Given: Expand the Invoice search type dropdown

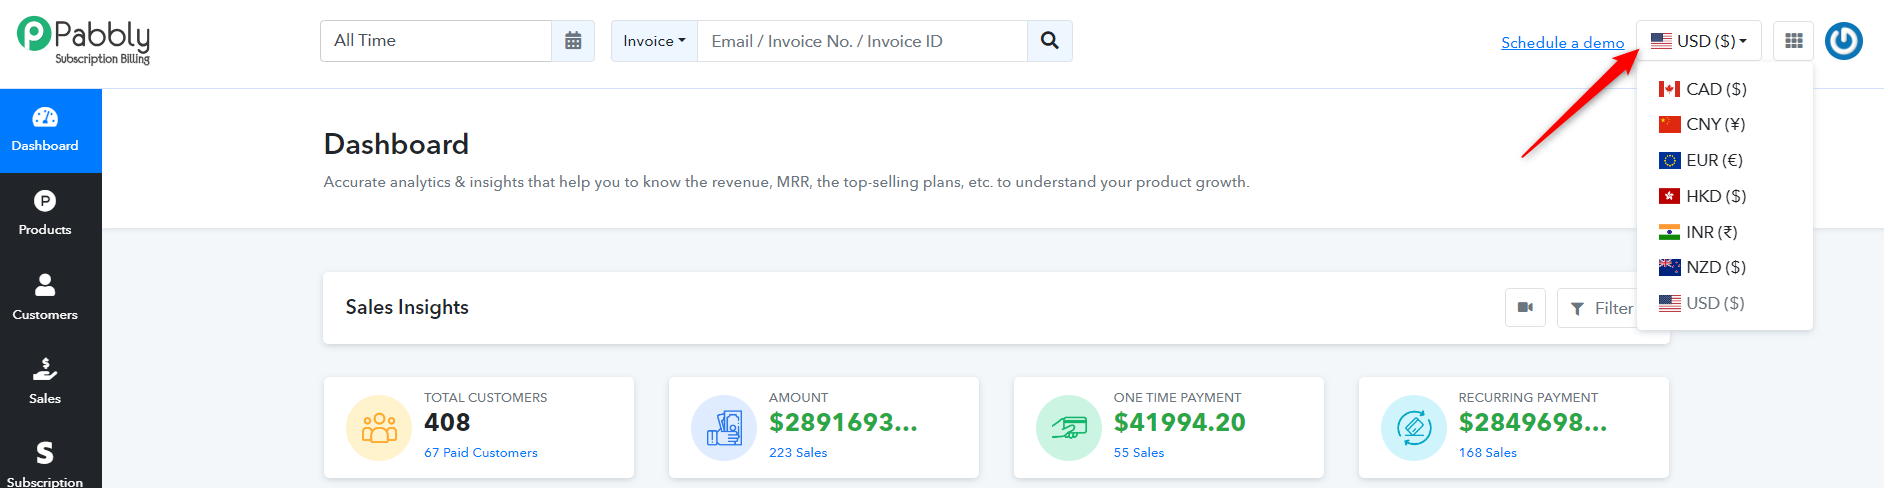Looking at the screenshot, I should pos(654,41).
